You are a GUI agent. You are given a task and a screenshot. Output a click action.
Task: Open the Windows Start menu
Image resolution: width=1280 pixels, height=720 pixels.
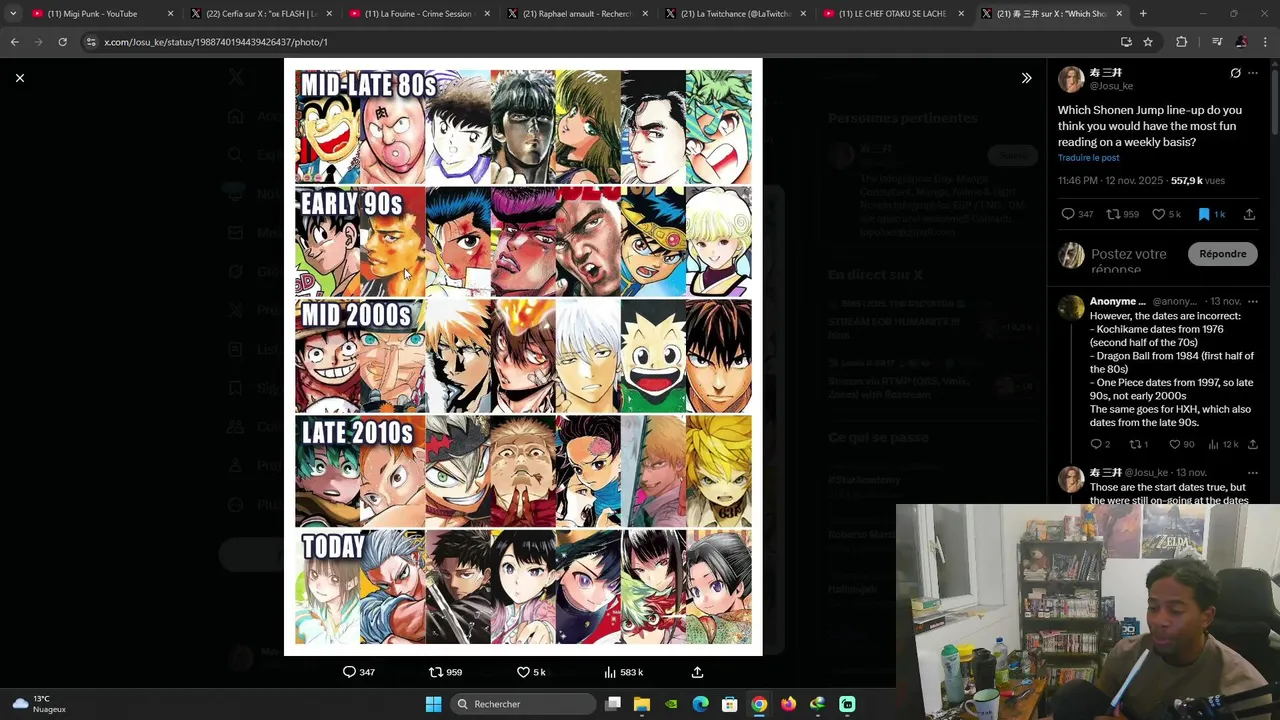tap(433, 704)
